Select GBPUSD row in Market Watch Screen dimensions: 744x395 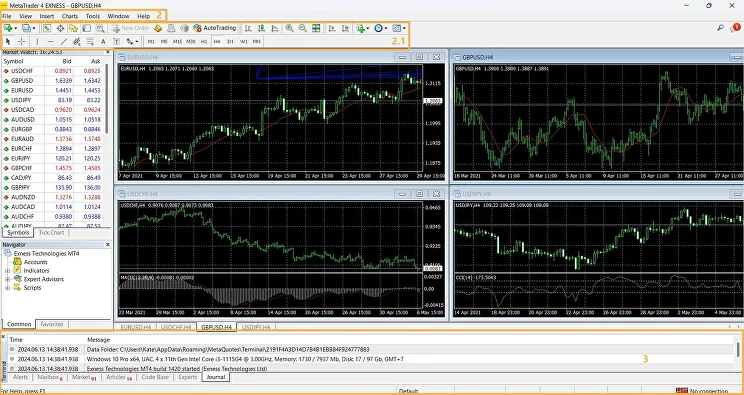[52, 80]
